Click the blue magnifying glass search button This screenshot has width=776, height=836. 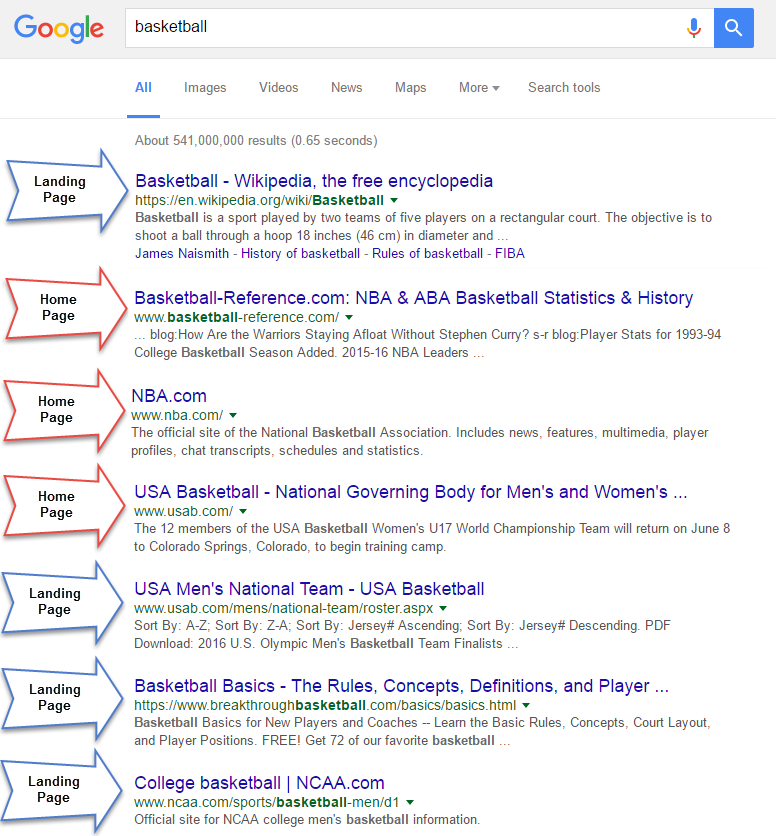pos(734,28)
